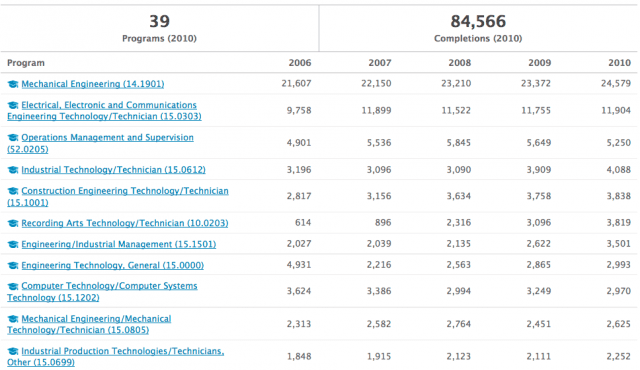Click graduation cap icon beside Computer Technology/Computer Systems
Viewport: 640px width, 370px height.
(x=13, y=286)
